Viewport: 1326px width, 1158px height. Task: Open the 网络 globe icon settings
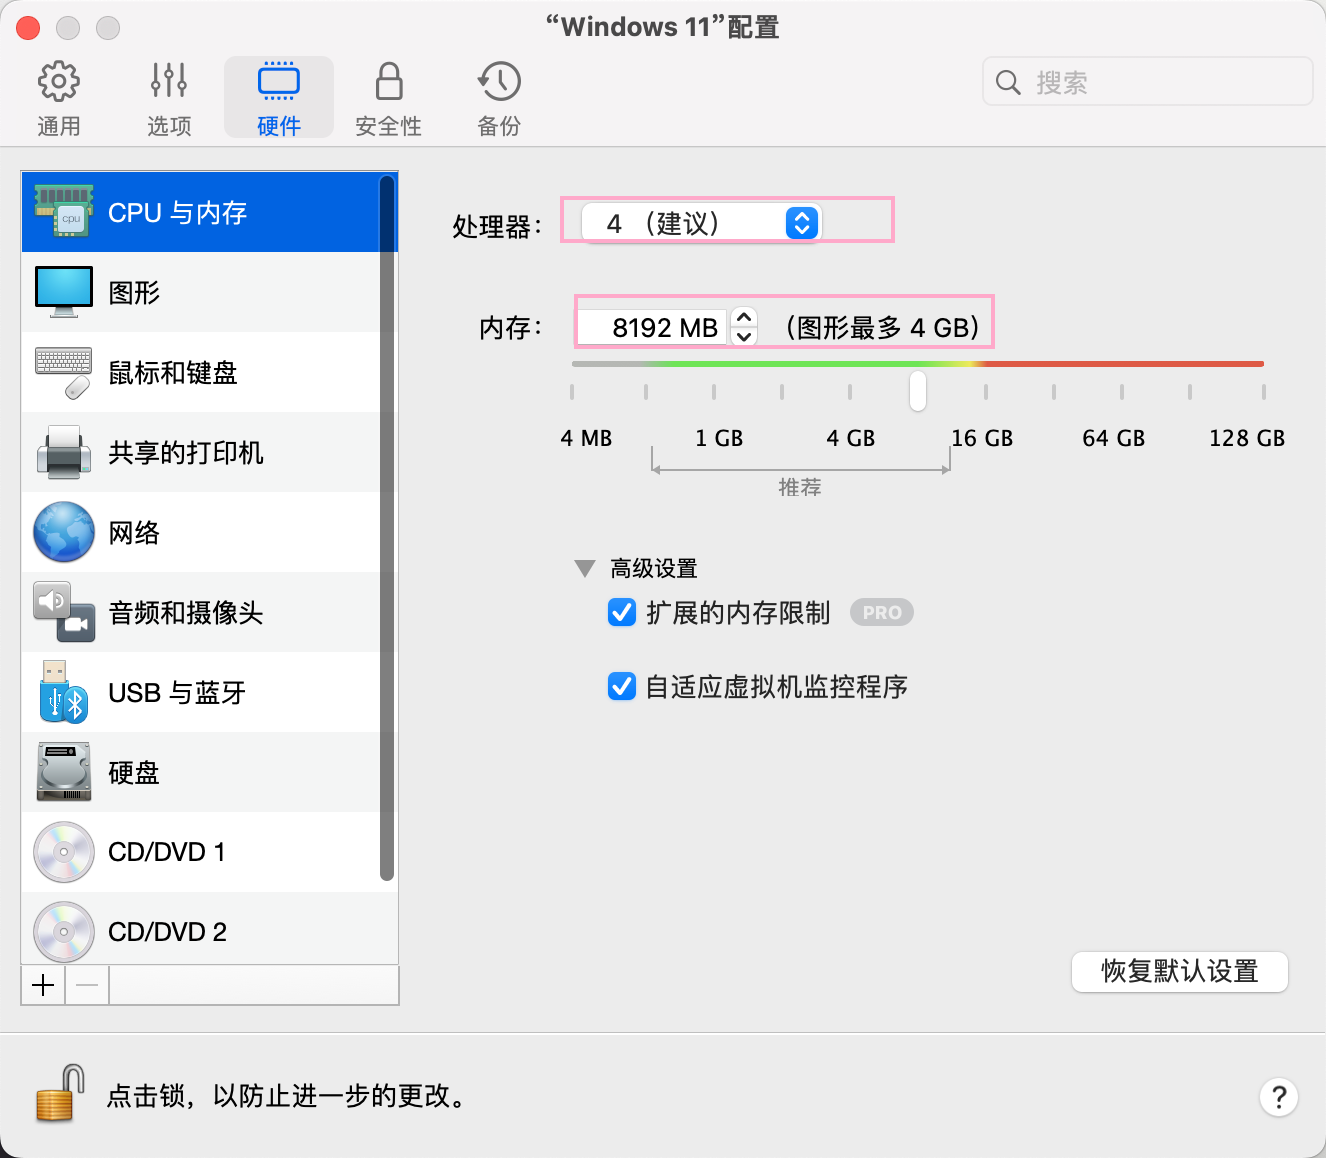(x=64, y=532)
